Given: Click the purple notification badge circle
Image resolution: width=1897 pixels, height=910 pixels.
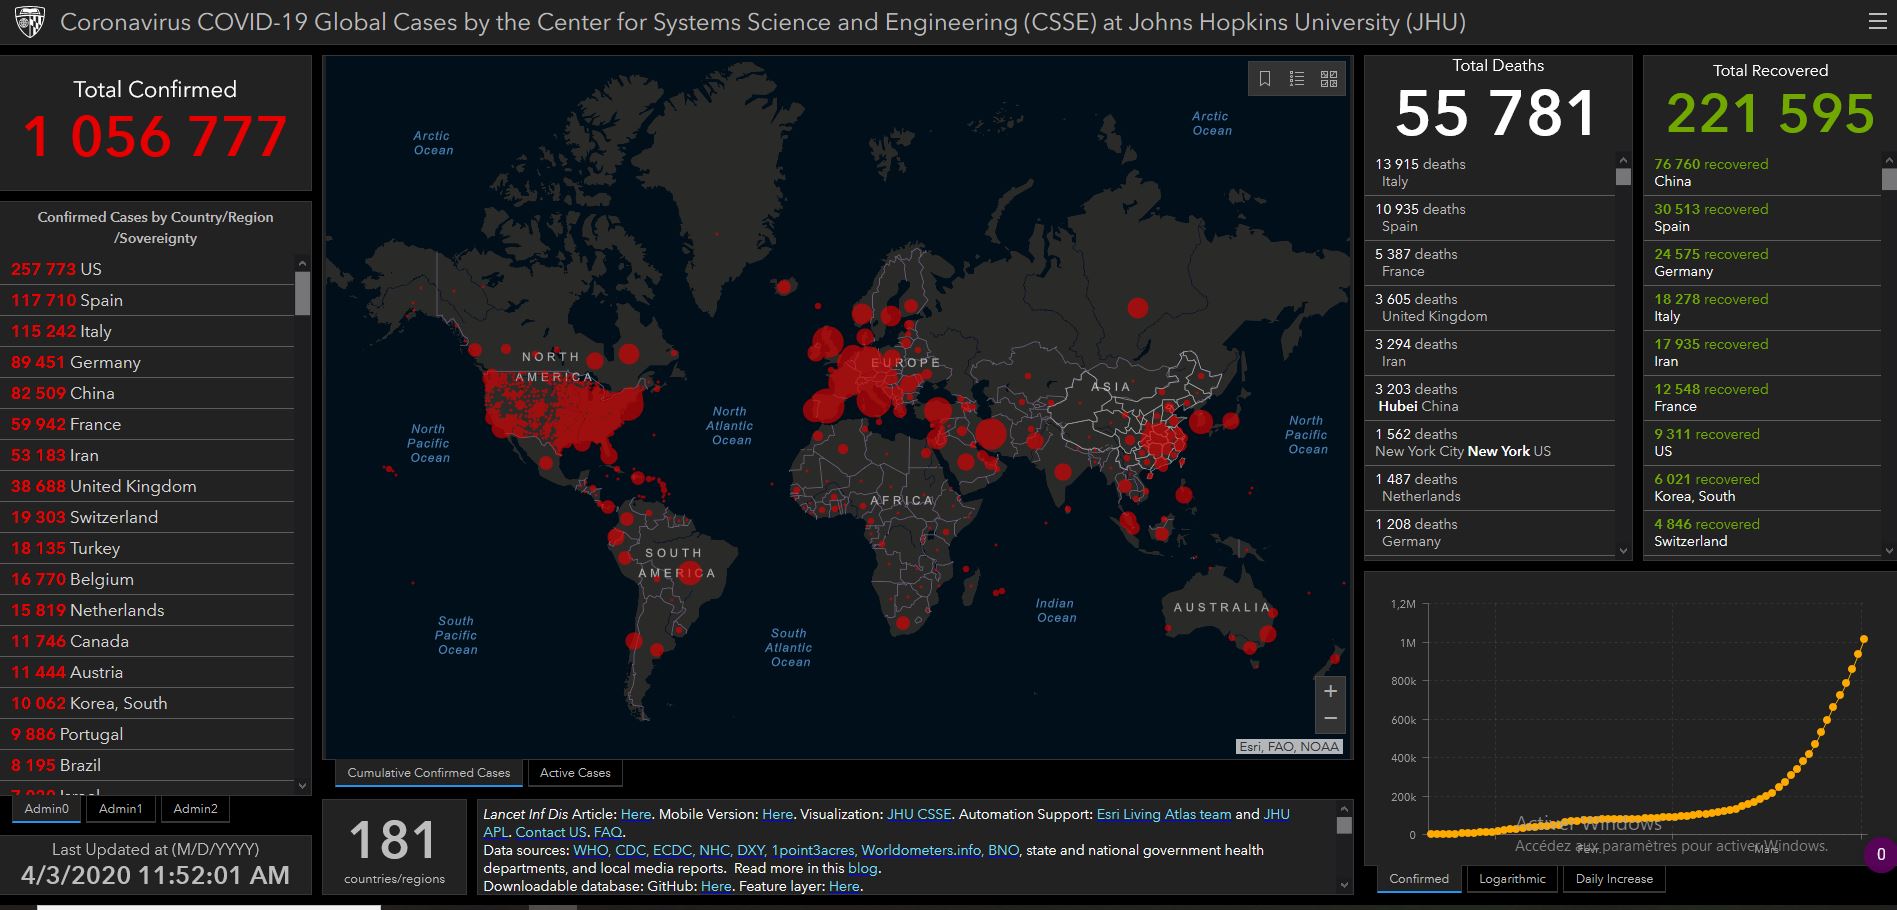Looking at the screenshot, I should click(1880, 854).
